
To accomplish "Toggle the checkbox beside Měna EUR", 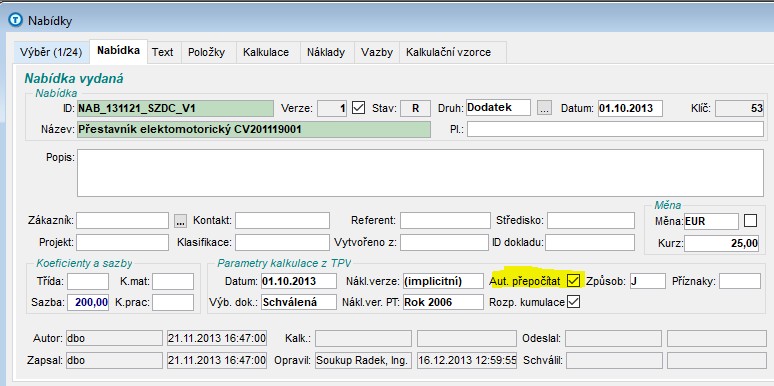I will click(750, 221).
